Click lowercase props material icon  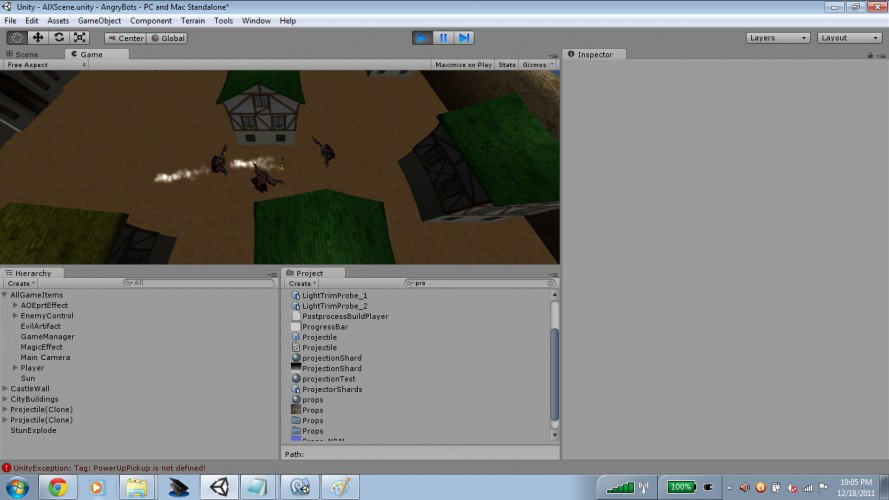pos(295,400)
